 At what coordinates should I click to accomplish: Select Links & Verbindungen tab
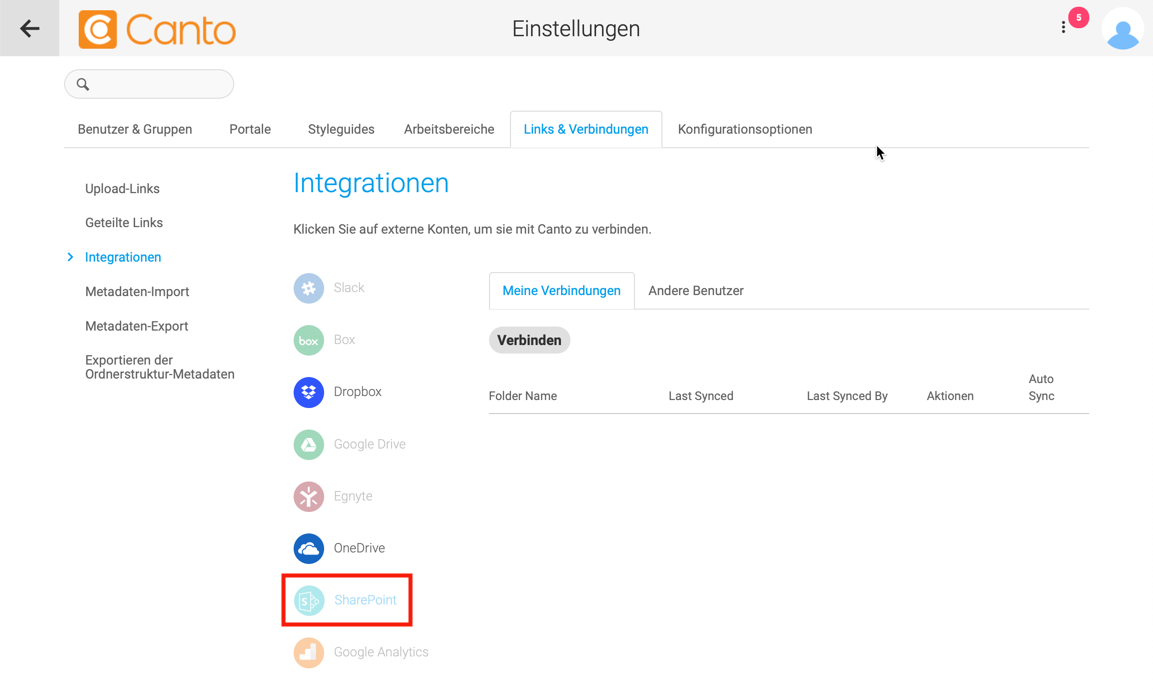(586, 129)
